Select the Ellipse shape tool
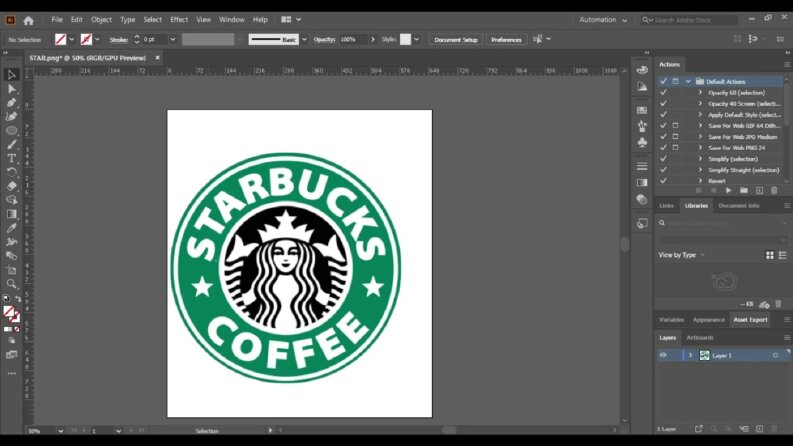The height and width of the screenshot is (446, 793). tap(11, 130)
